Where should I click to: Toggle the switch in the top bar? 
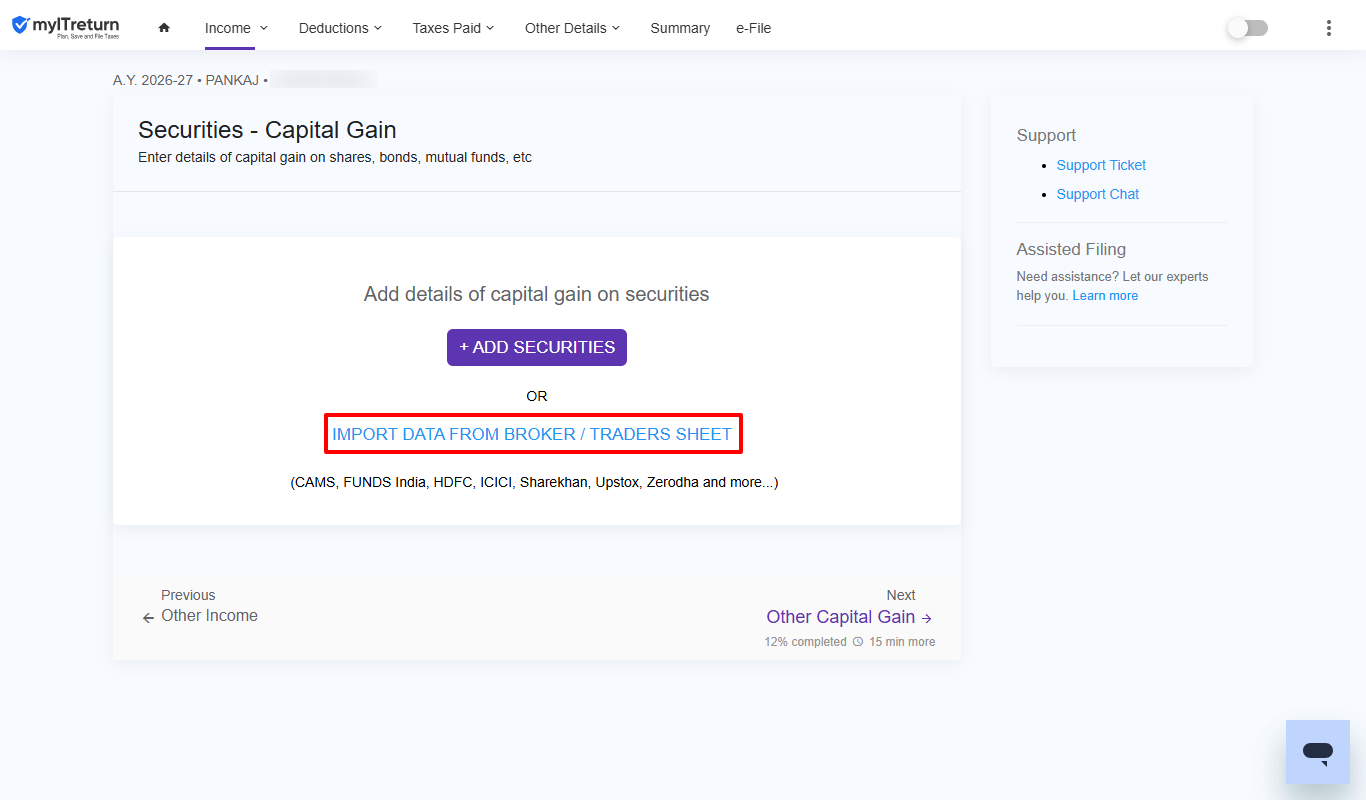point(1248,28)
